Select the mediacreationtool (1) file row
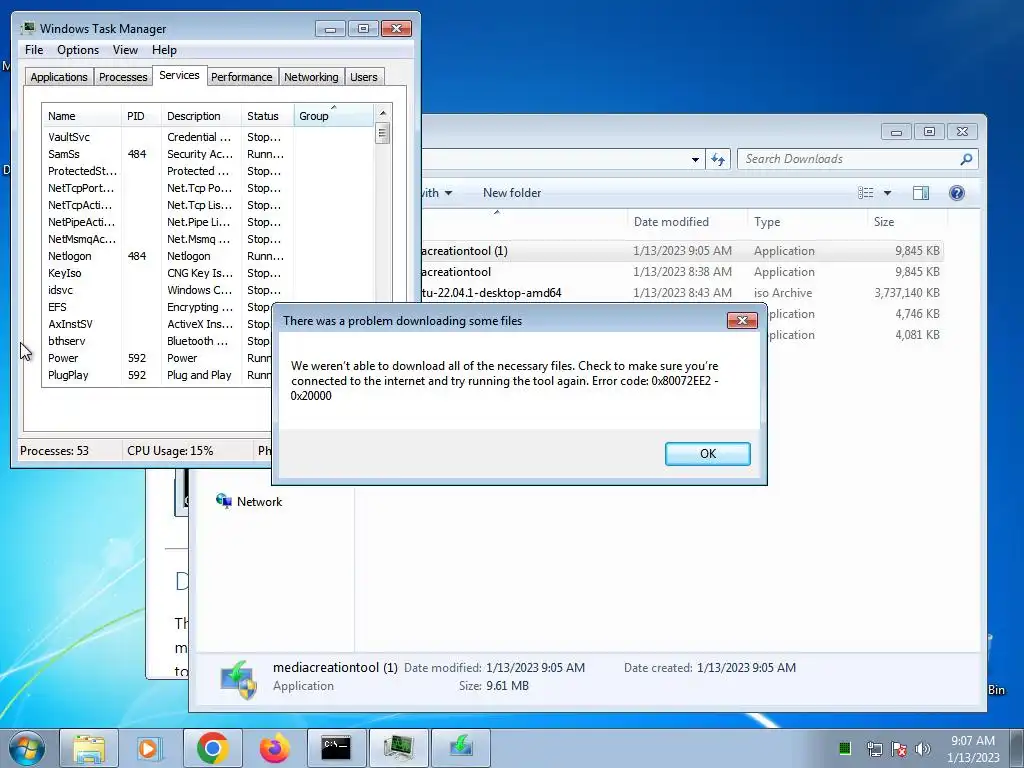Image resolution: width=1024 pixels, height=768 pixels. [682, 251]
